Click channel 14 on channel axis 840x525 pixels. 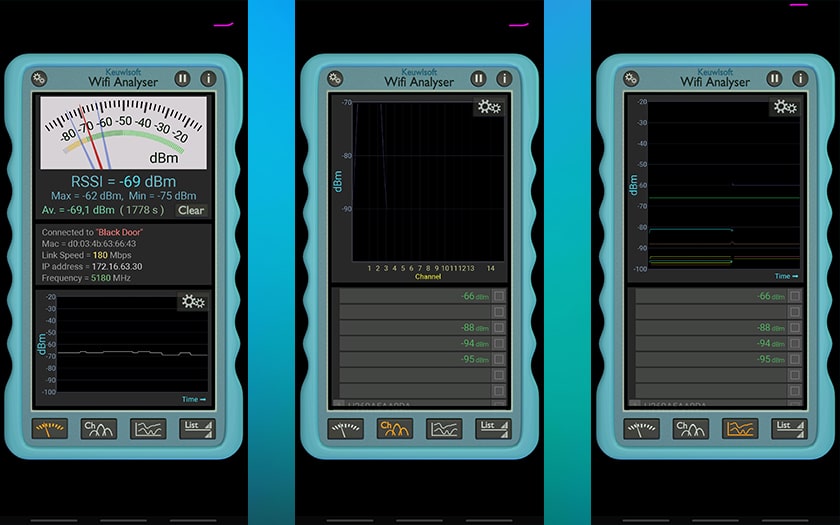pos(490,268)
